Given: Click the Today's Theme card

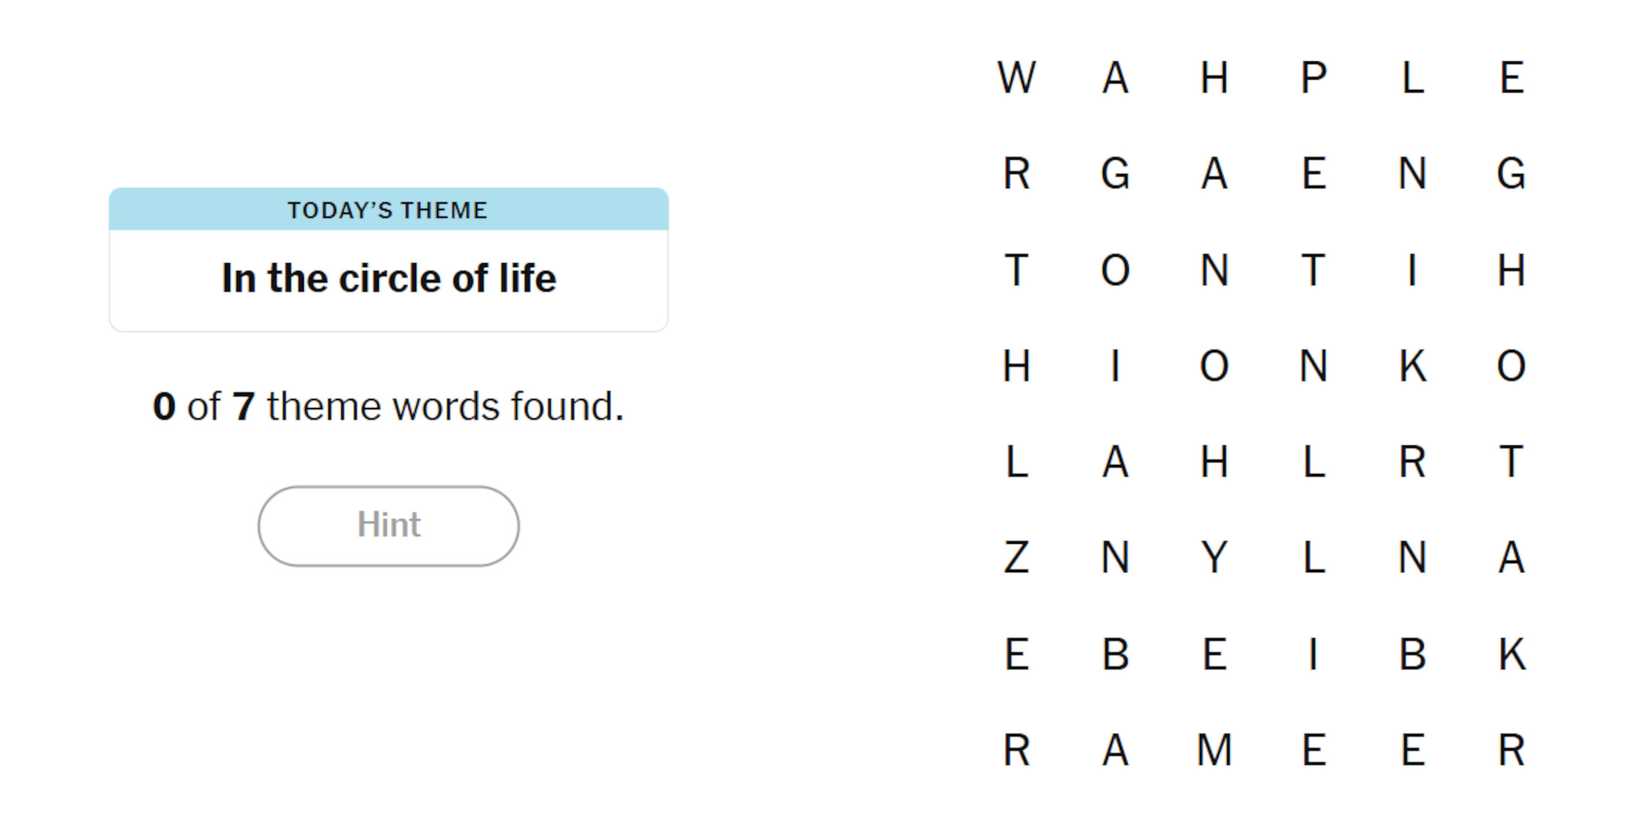Looking at the screenshot, I should tap(388, 259).
